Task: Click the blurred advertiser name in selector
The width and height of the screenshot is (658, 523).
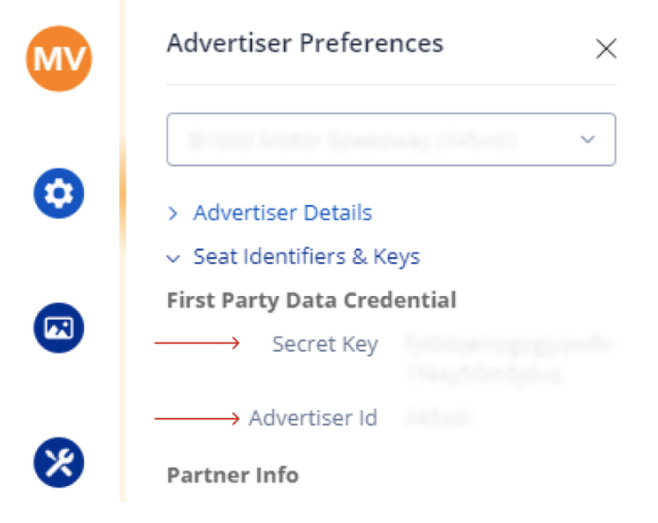Action: coord(350,139)
